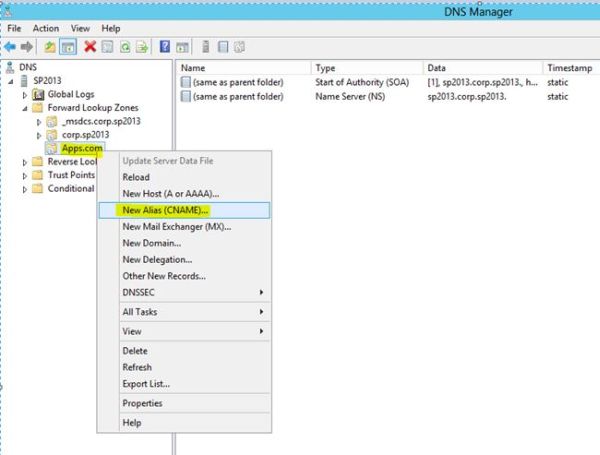Choose New Host (A or AAAA)...
This screenshot has width=600, height=455.
coord(184,194)
